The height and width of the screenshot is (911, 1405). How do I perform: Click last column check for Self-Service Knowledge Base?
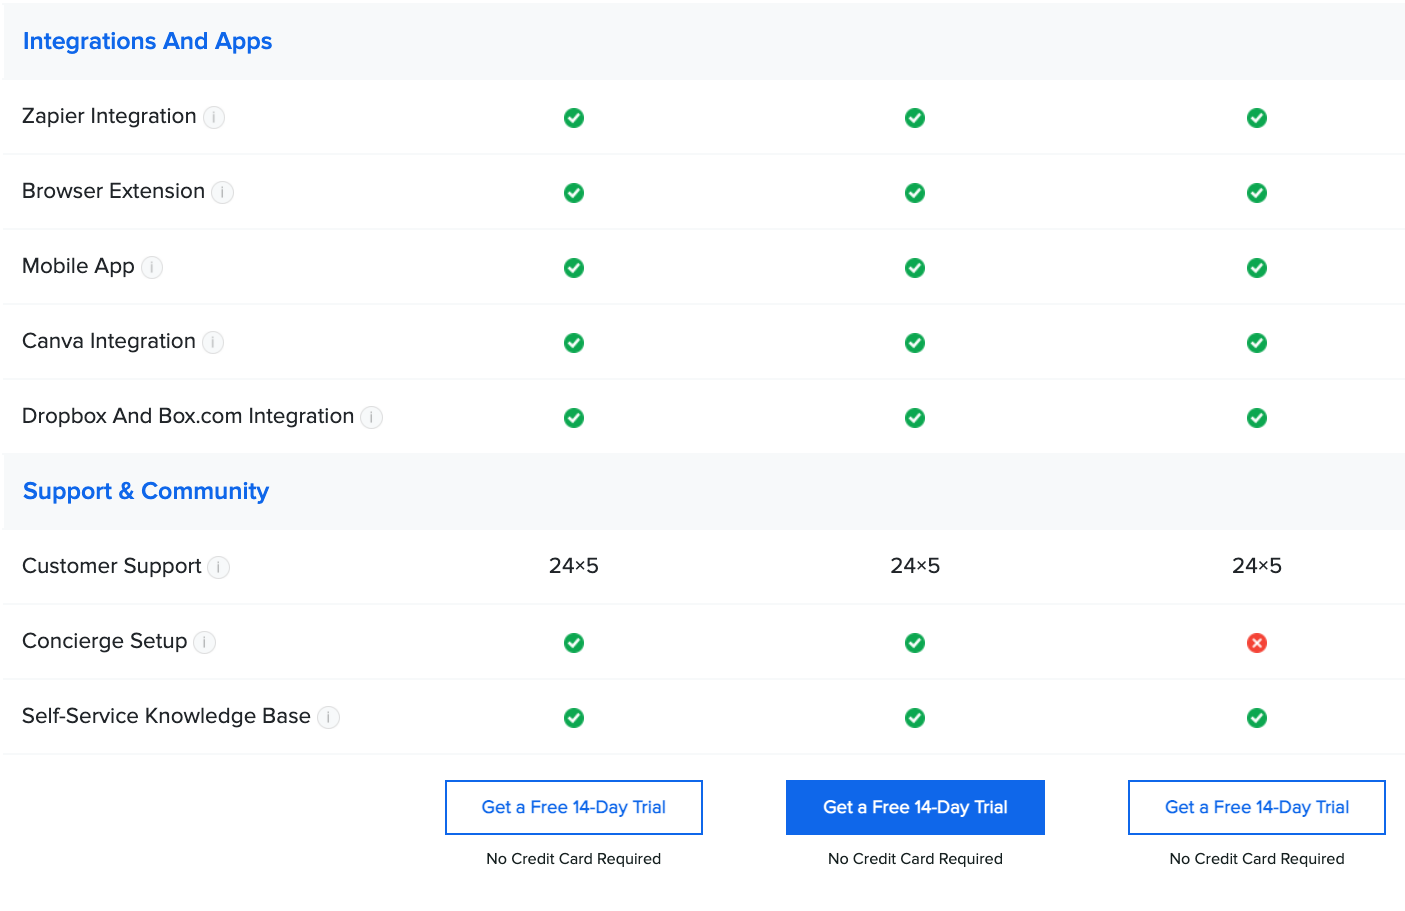(1256, 718)
